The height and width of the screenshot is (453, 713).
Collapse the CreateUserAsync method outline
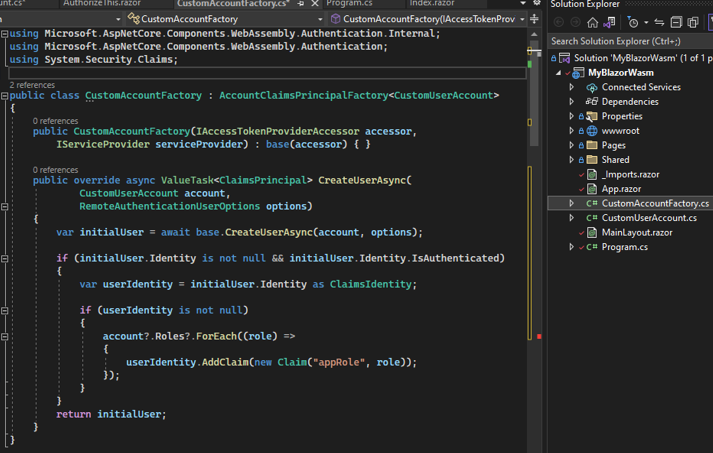[x=5, y=206]
